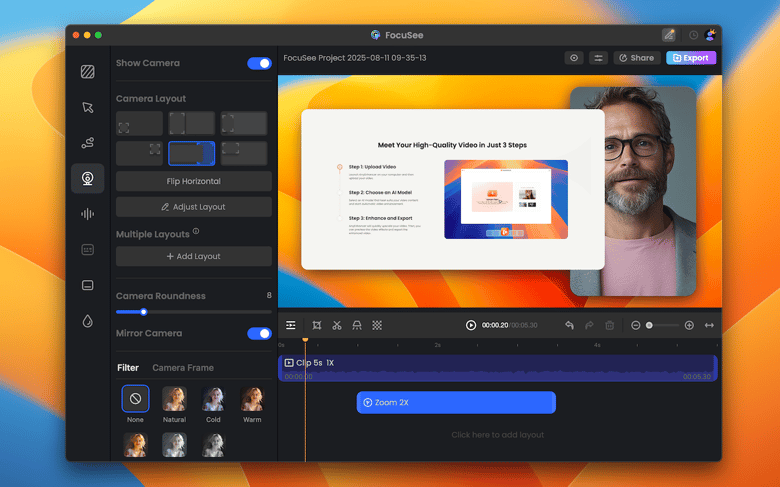The width and height of the screenshot is (780, 487).
Task: Click here to add layout in timeline
Action: click(497, 435)
